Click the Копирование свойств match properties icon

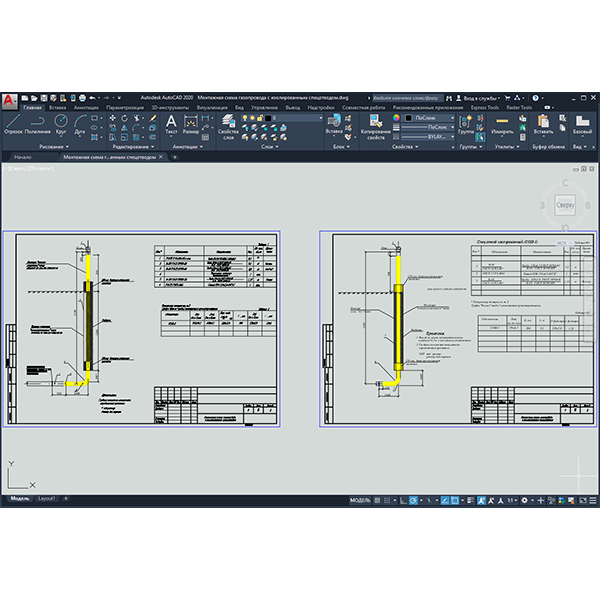pos(376,127)
